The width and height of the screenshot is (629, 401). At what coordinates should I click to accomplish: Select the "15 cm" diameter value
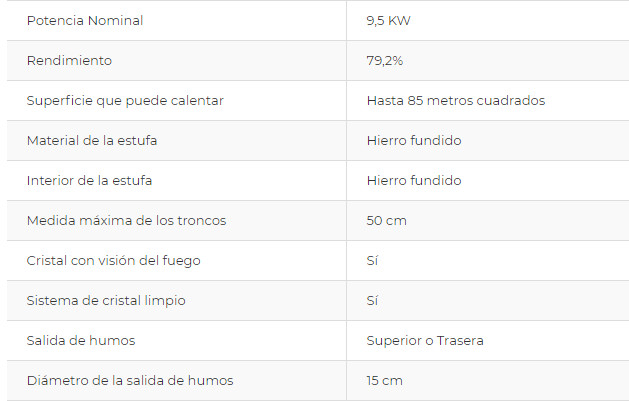pyautogui.click(x=385, y=380)
